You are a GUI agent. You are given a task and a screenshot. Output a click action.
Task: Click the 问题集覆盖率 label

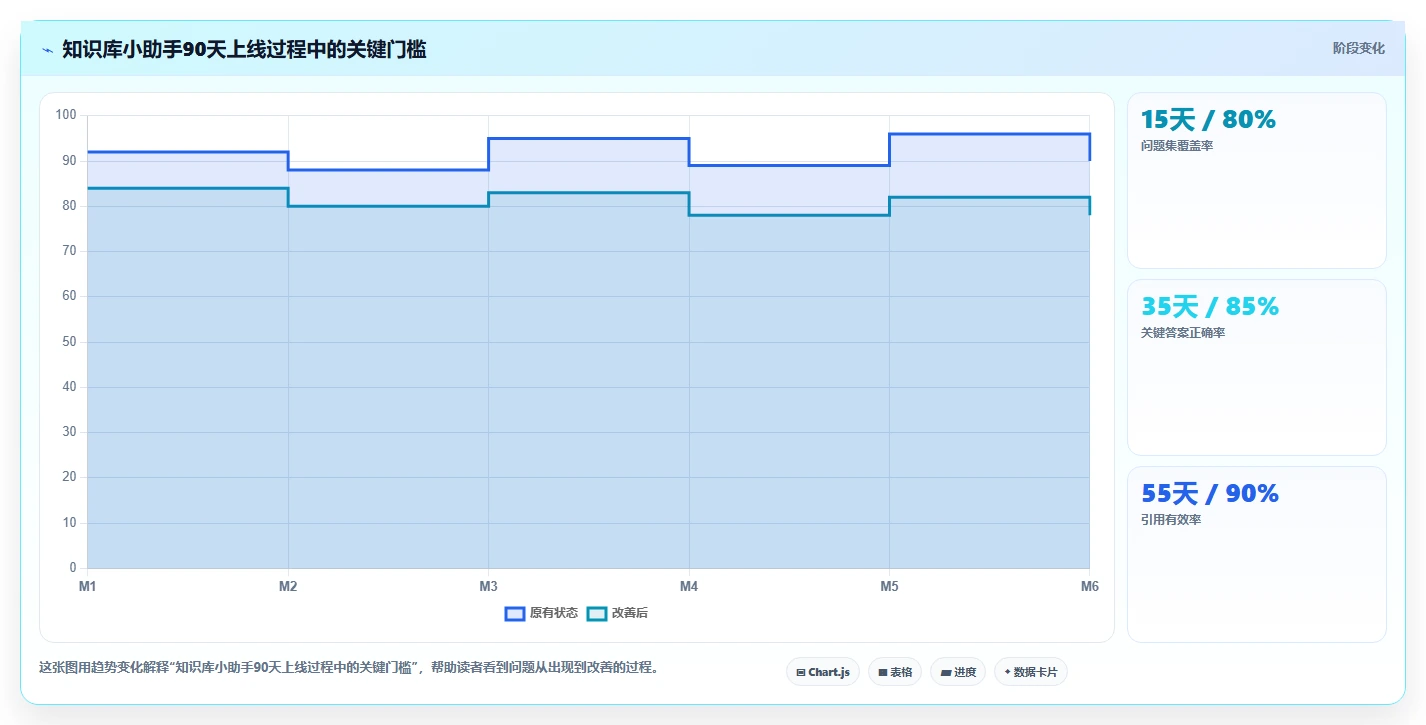[x=1177, y=146]
